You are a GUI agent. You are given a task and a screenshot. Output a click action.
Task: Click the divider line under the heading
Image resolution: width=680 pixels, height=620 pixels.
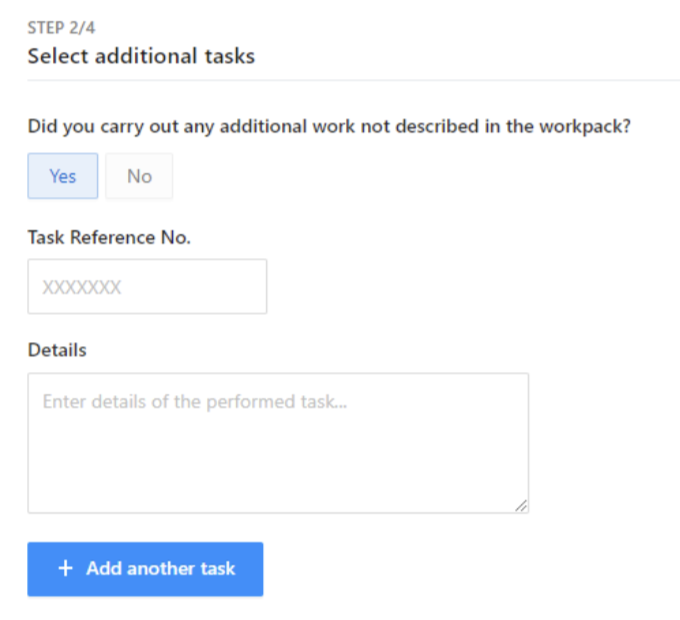(353, 80)
